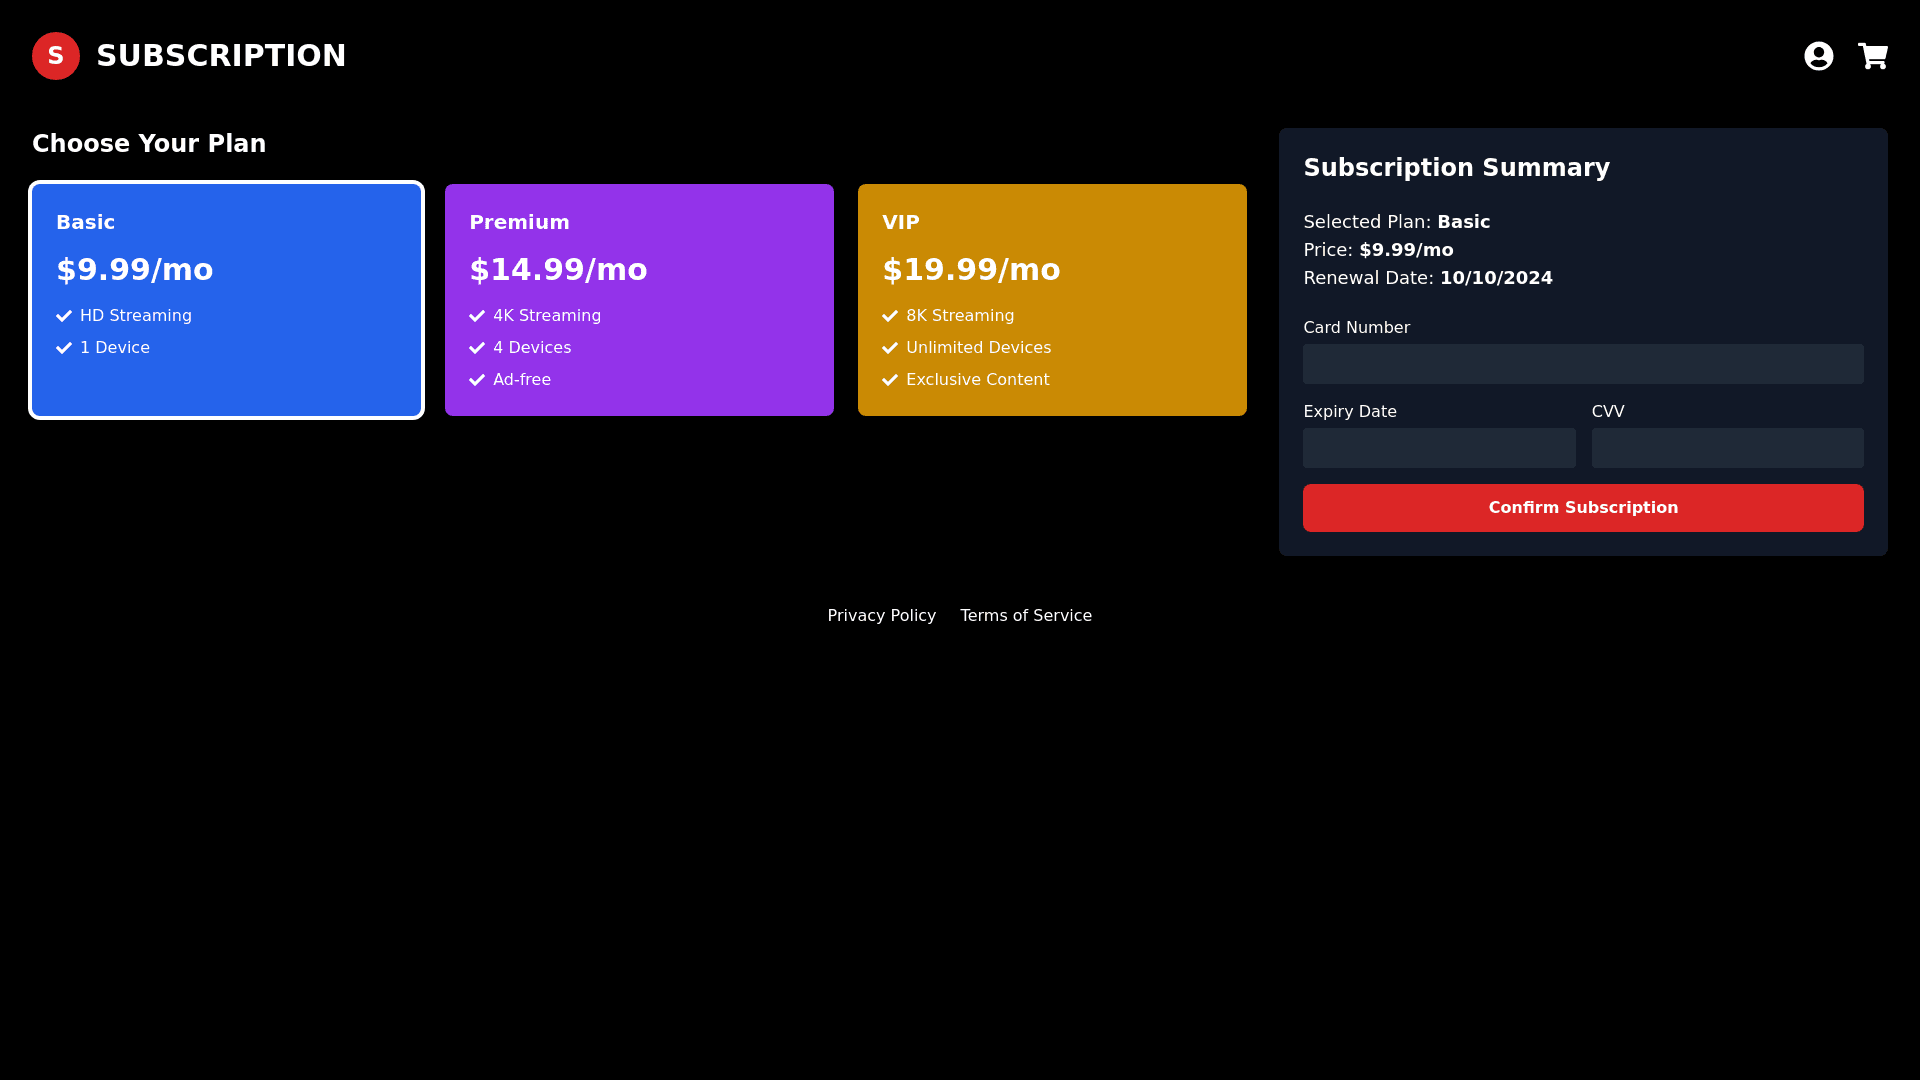
Task: Click the Unlimited Devices checkmark icon
Action: coord(890,348)
